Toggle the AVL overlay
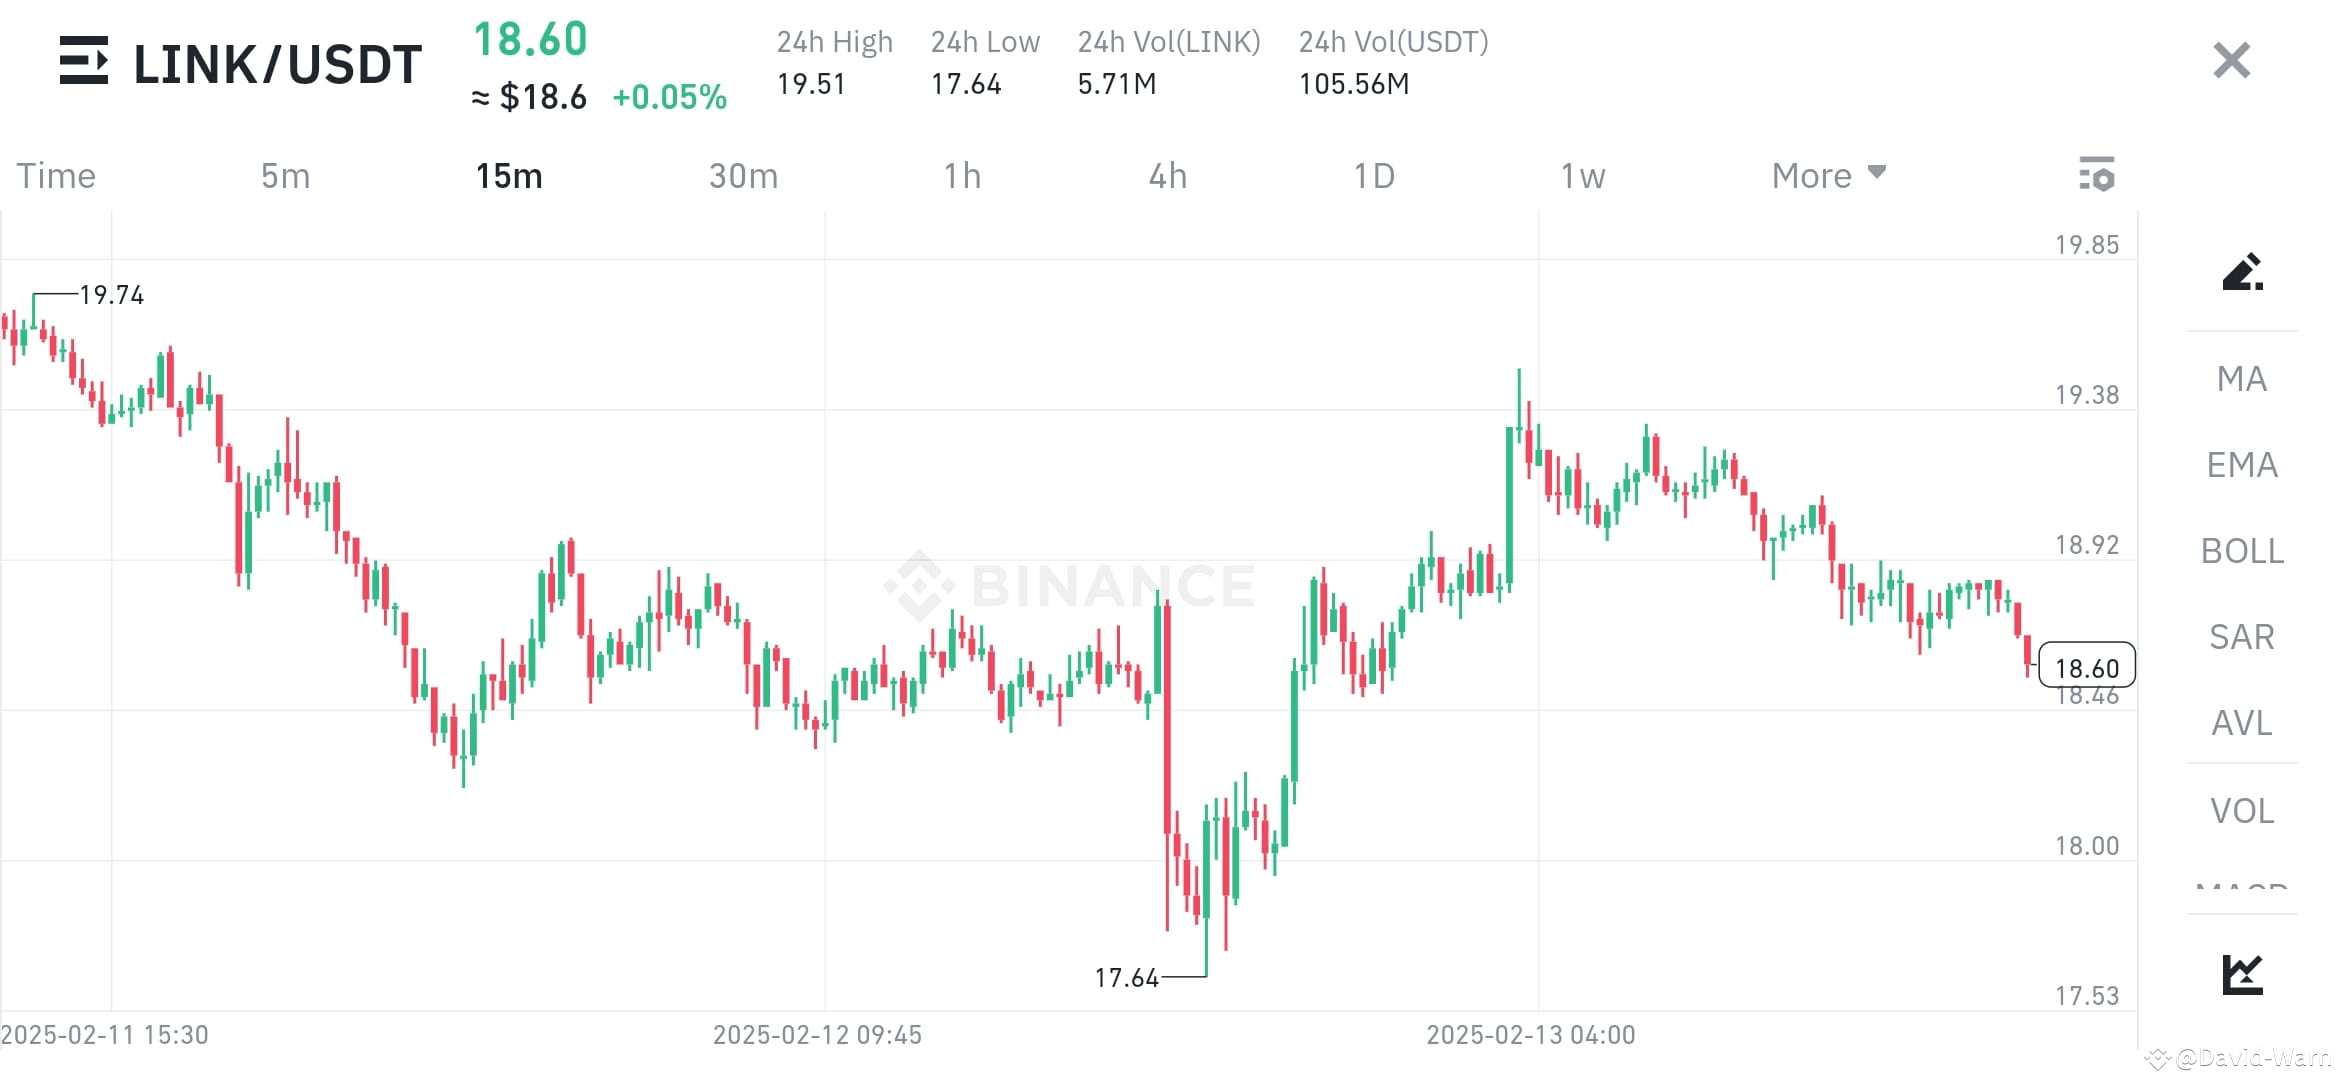Viewport: 2340px width, 1080px height. tap(2241, 724)
